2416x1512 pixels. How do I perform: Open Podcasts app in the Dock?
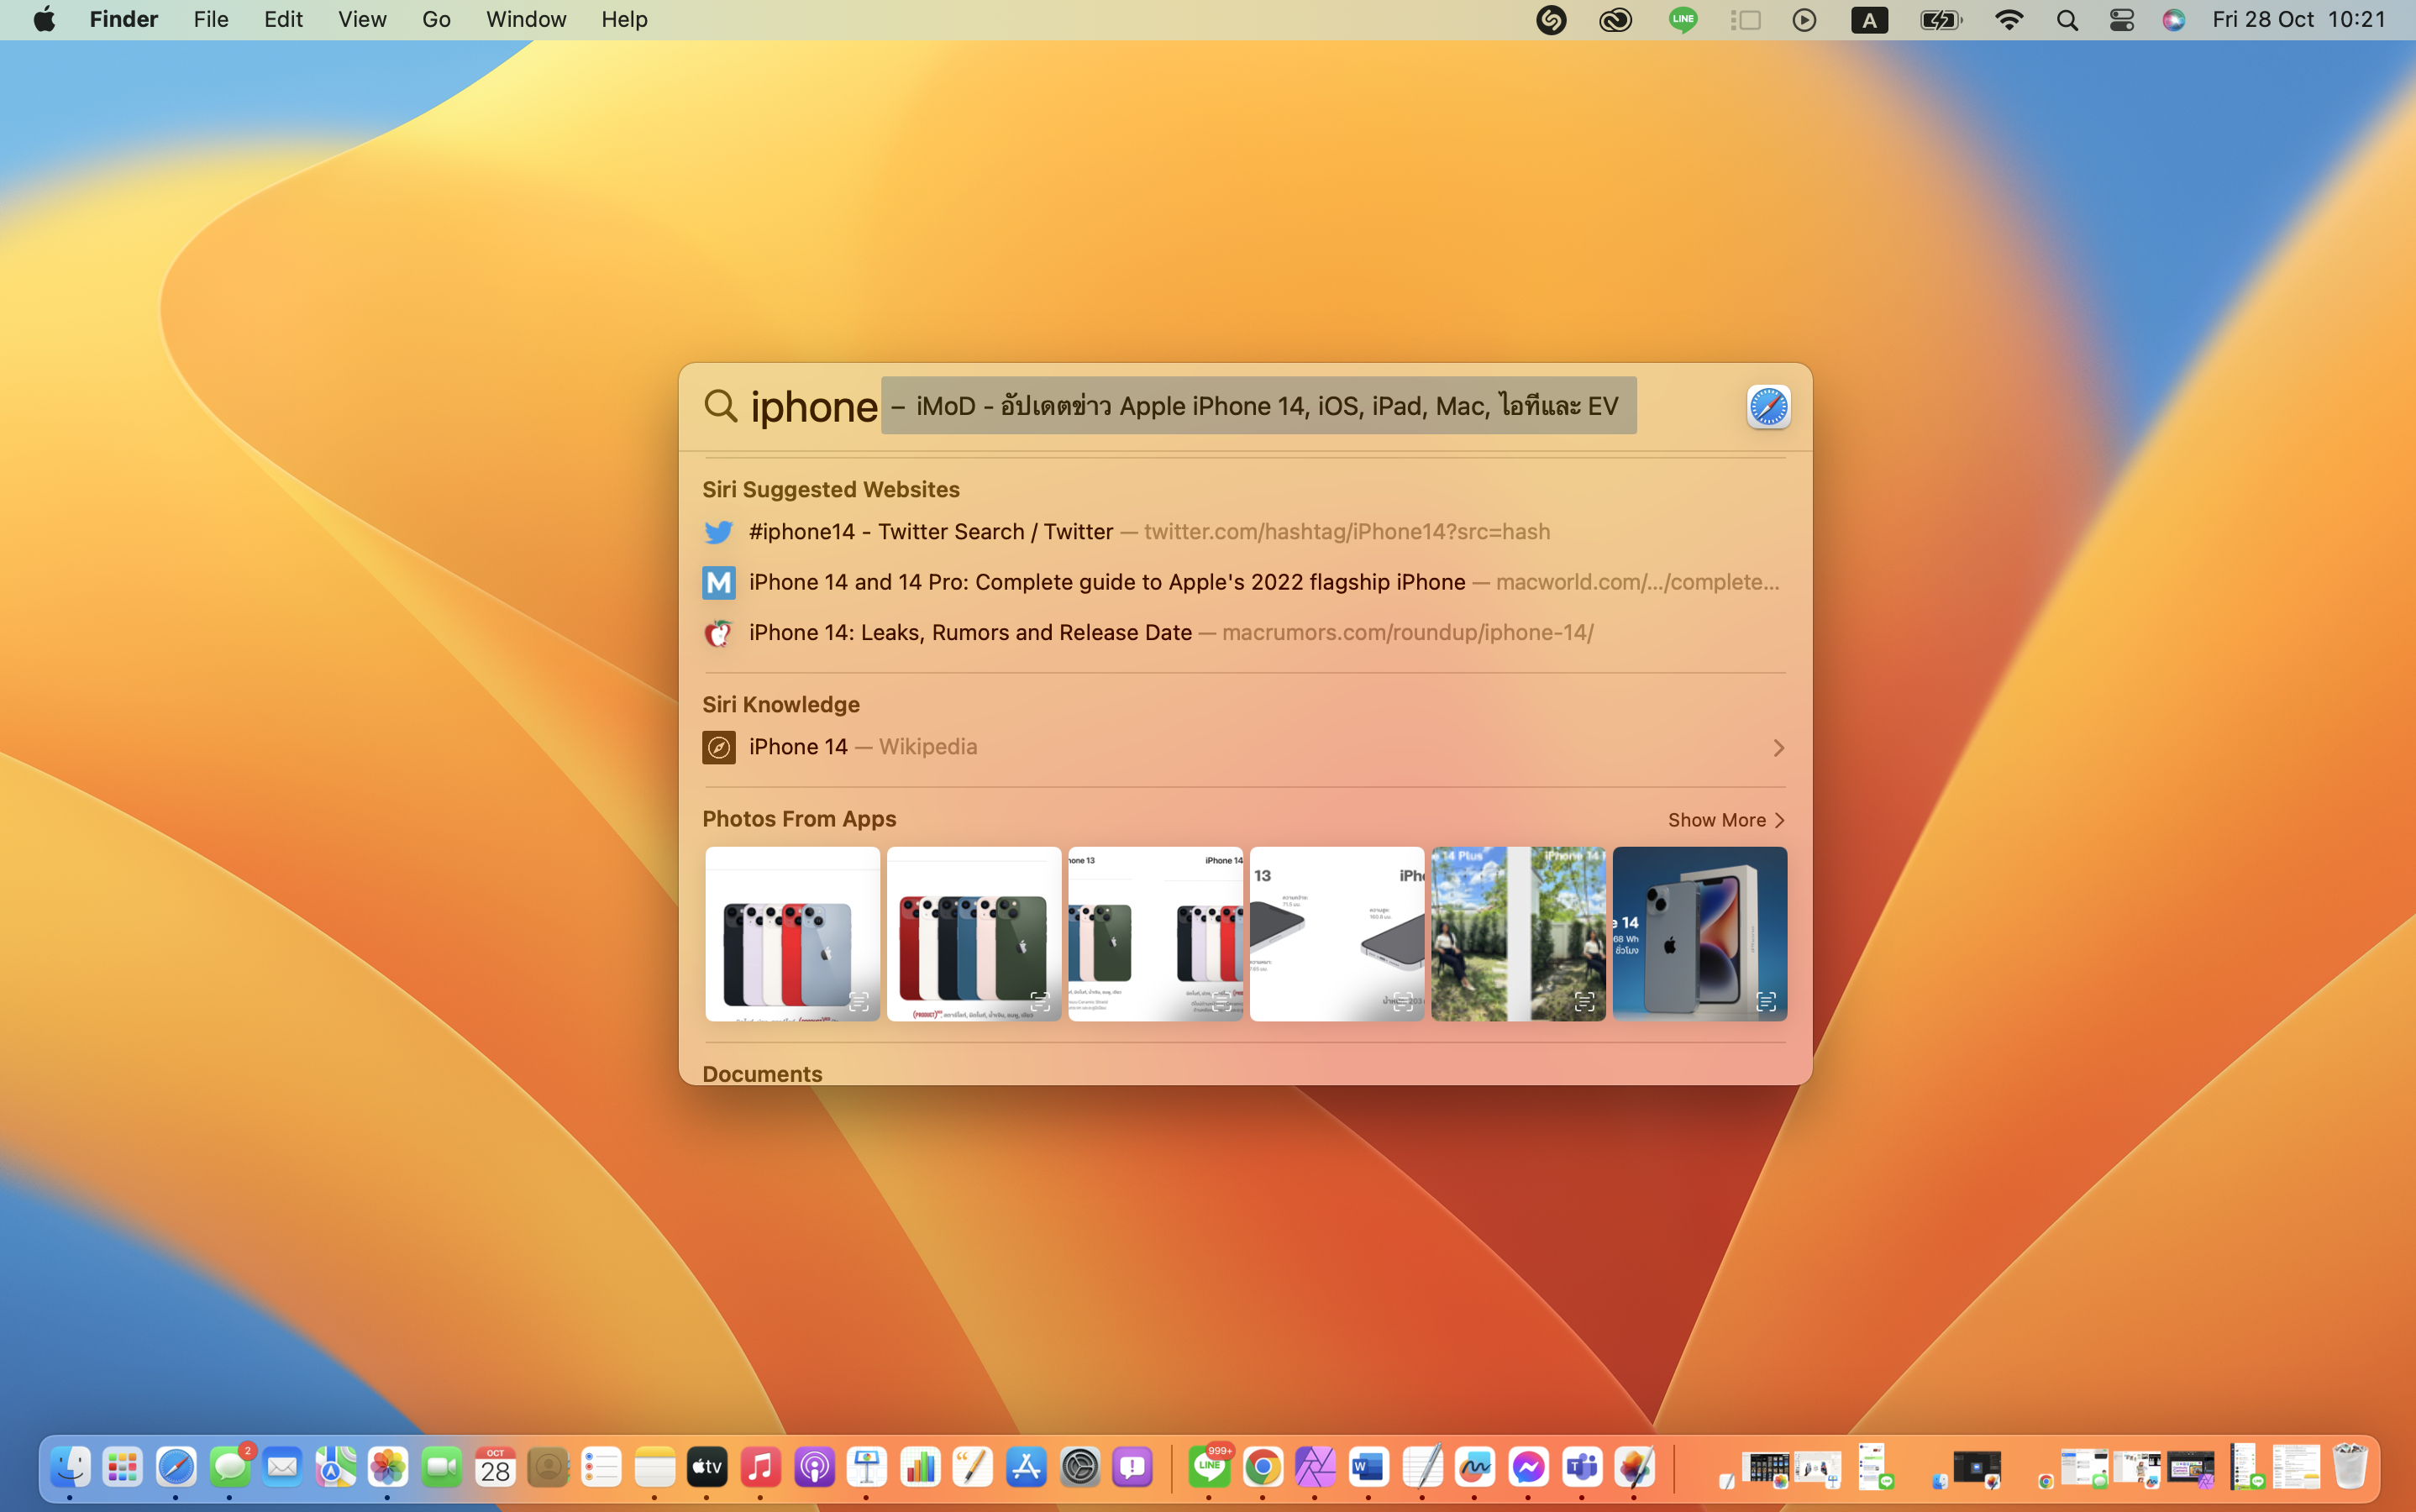pos(814,1467)
